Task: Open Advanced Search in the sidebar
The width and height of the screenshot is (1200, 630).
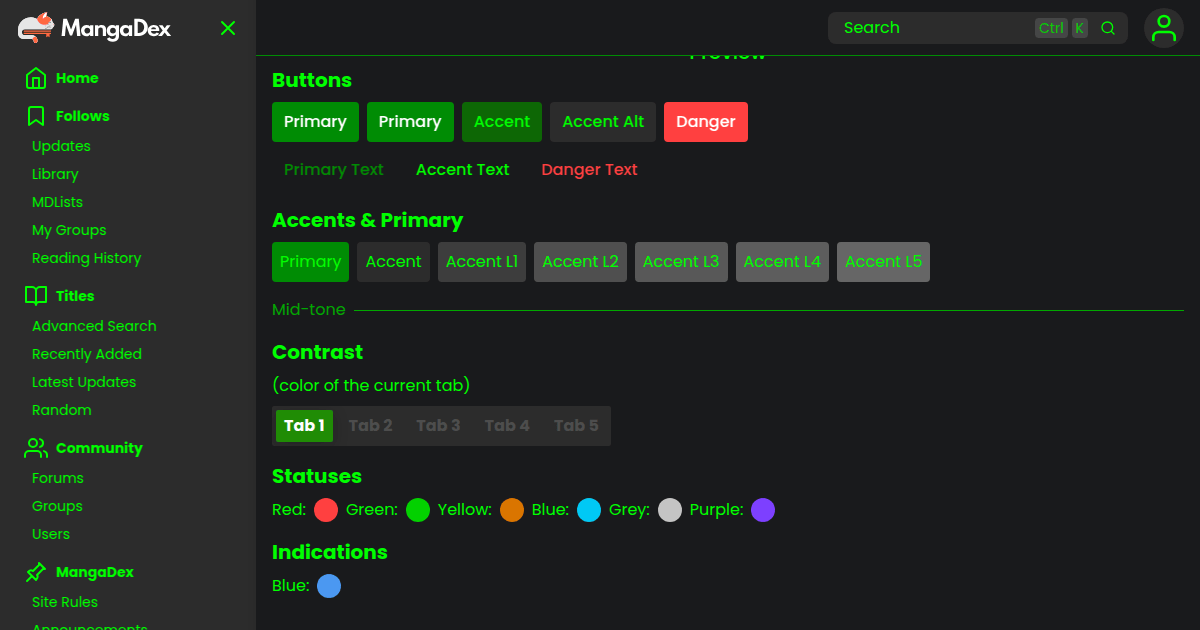Action: [x=94, y=326]
